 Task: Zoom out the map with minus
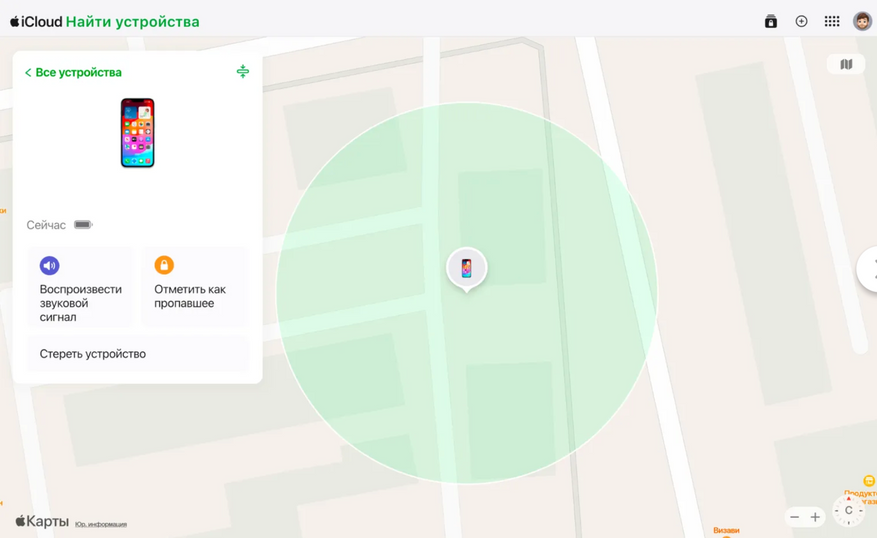(794, 517)
